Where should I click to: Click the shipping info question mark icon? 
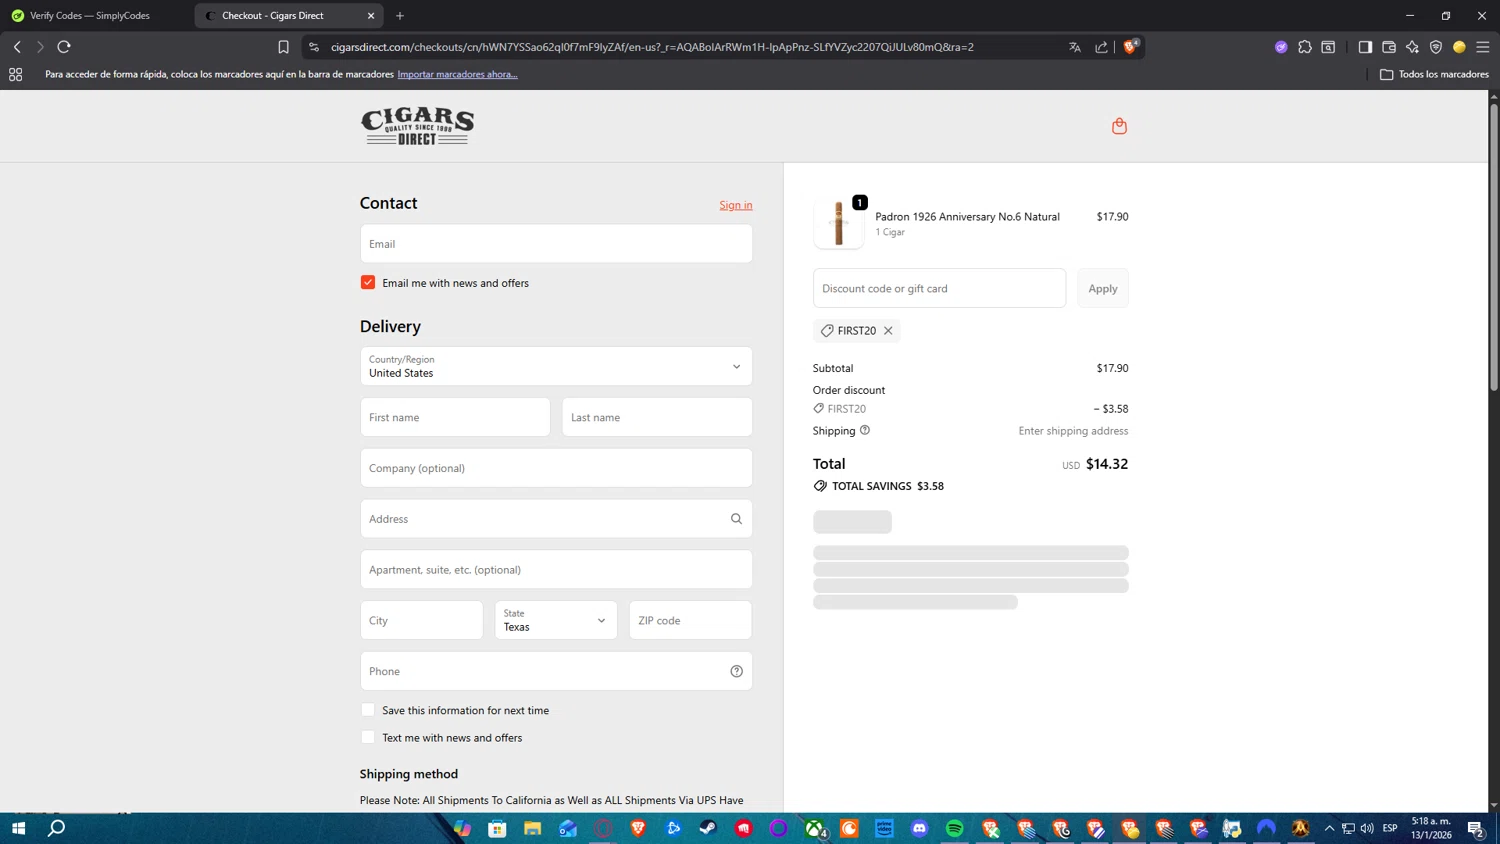point(865,430)
